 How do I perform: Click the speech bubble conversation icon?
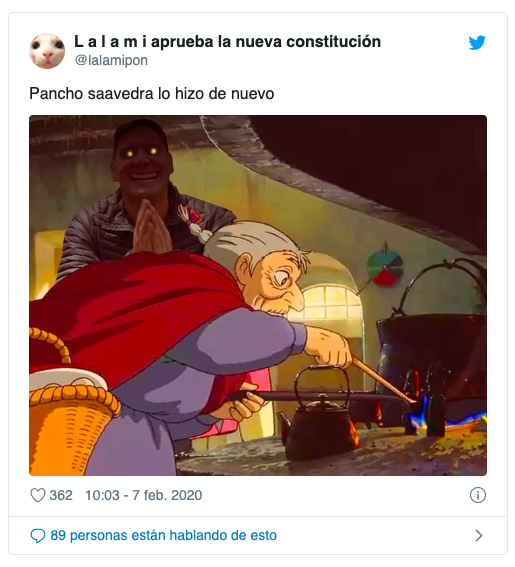pos(37,536)
